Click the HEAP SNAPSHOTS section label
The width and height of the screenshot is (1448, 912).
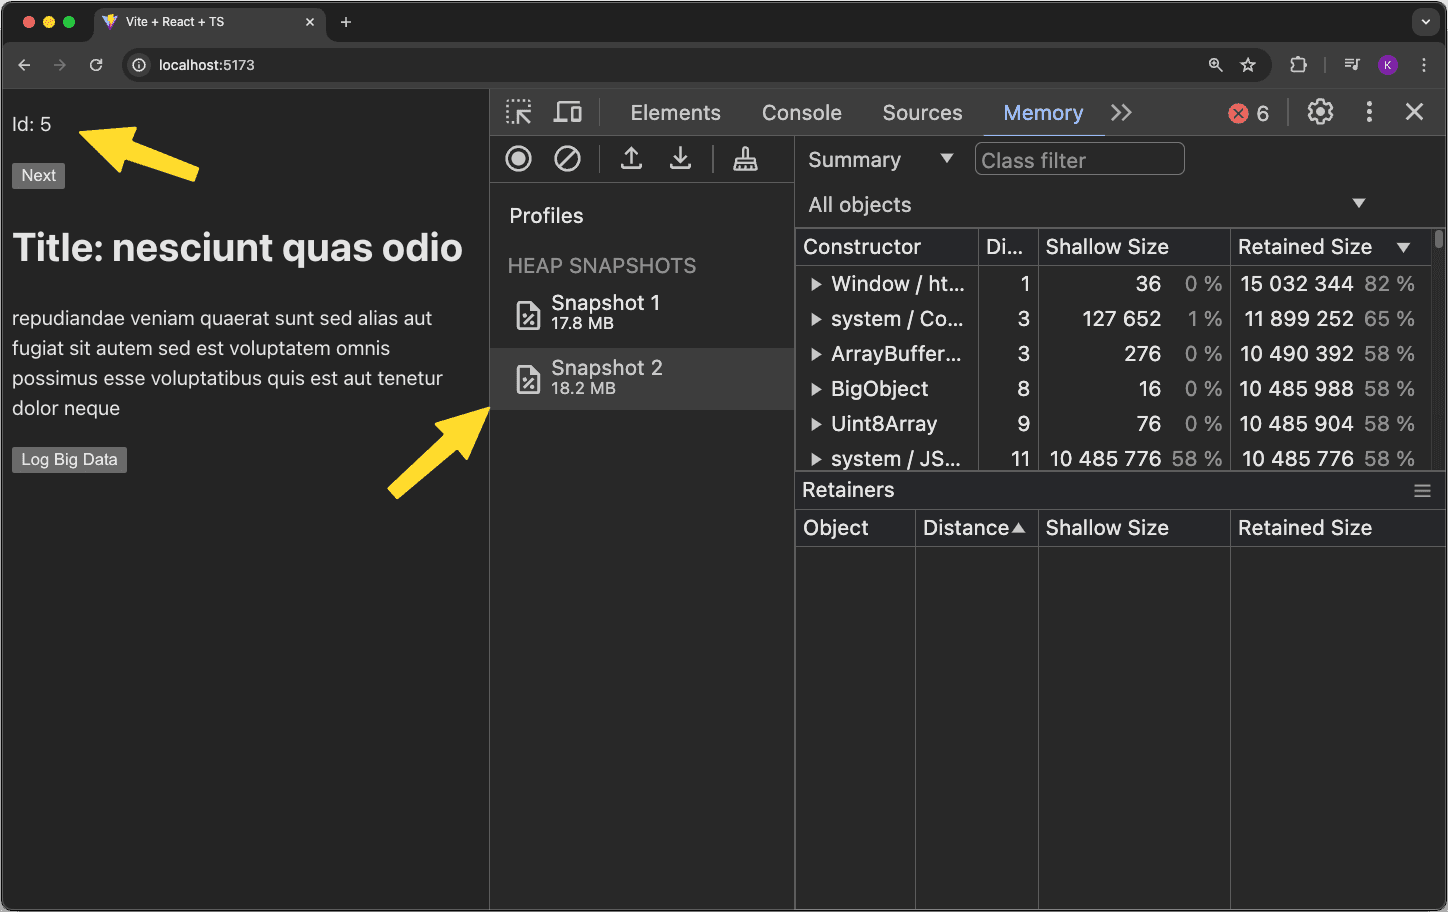(602, 266)
